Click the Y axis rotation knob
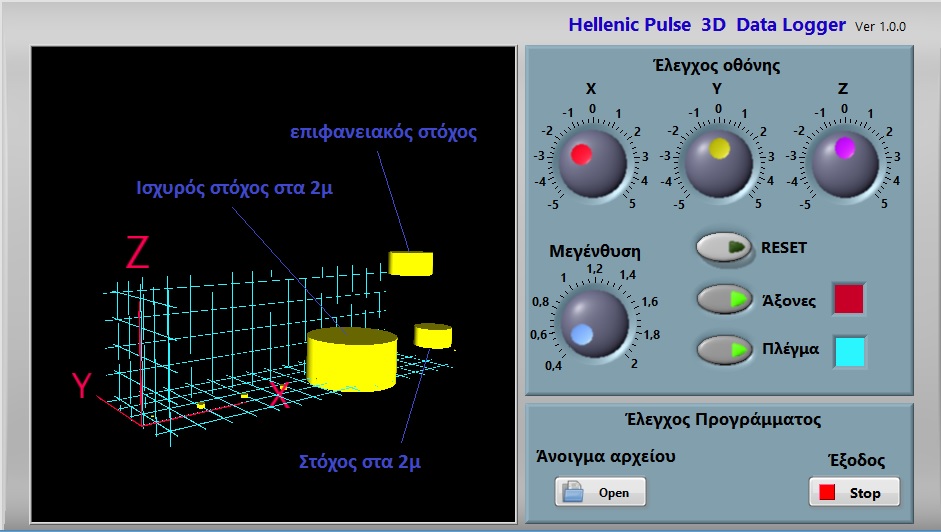This screenshot has height=532, width=941. pos(718,161)
